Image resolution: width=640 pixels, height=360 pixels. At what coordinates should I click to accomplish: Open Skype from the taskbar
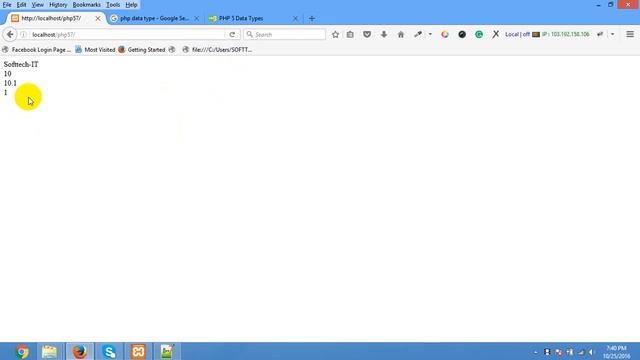tap(109, 351)
